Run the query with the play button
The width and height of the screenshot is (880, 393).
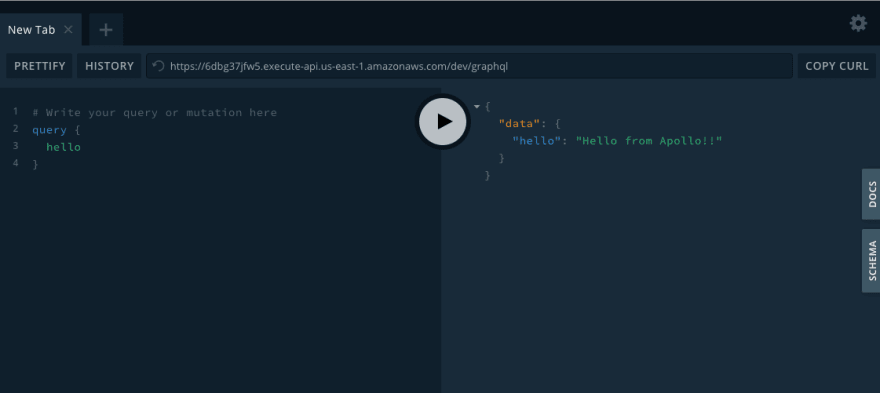coord(443,121)
